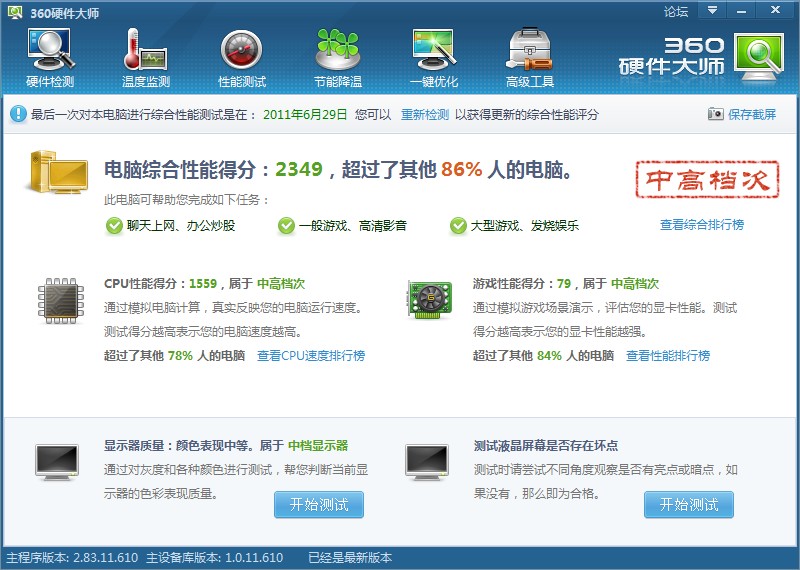Viewport: 800px width, 570px height.
Task: Click the game score 79
Action: [564, 284]
